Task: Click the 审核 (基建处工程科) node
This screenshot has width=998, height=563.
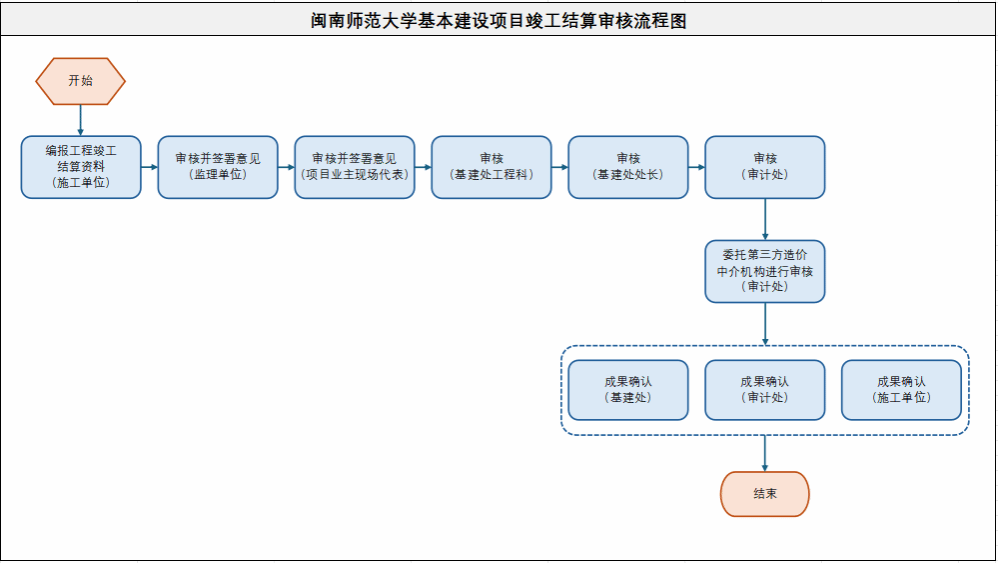Action: pos(491,167)
